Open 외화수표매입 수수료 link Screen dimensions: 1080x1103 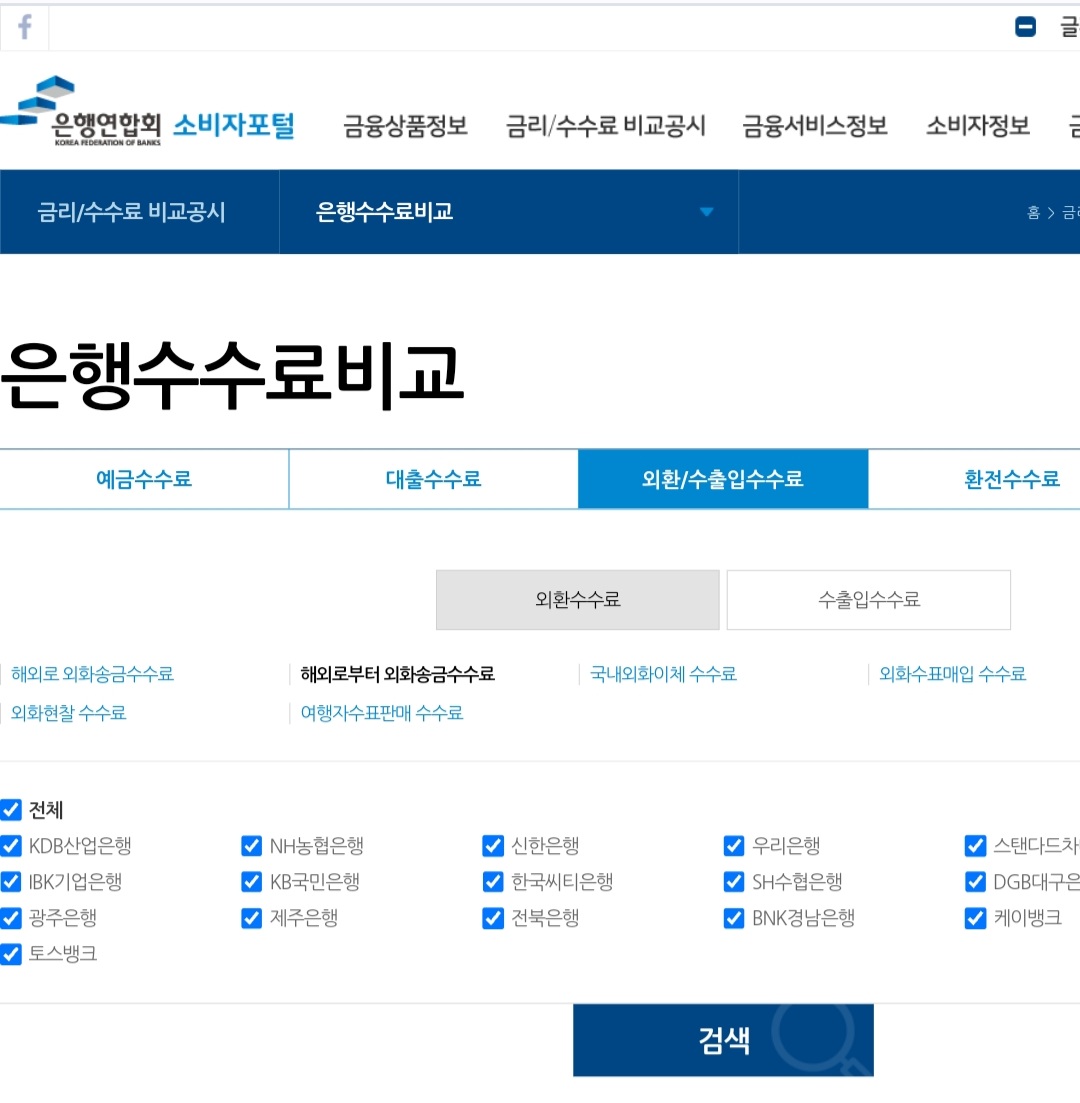coord(953,674)
